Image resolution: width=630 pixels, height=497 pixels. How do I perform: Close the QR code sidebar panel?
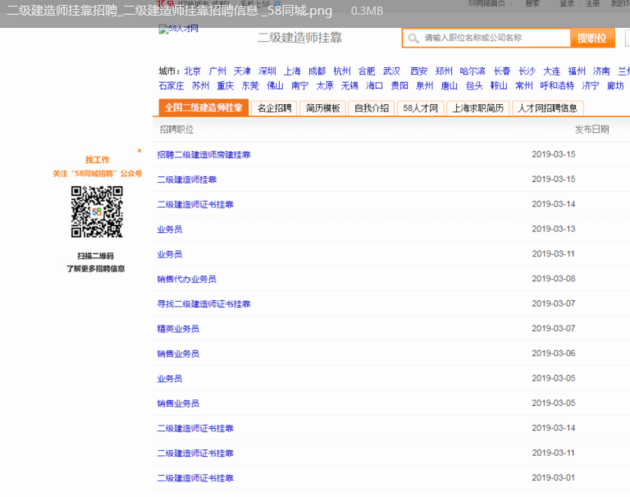tap(139, 151)
